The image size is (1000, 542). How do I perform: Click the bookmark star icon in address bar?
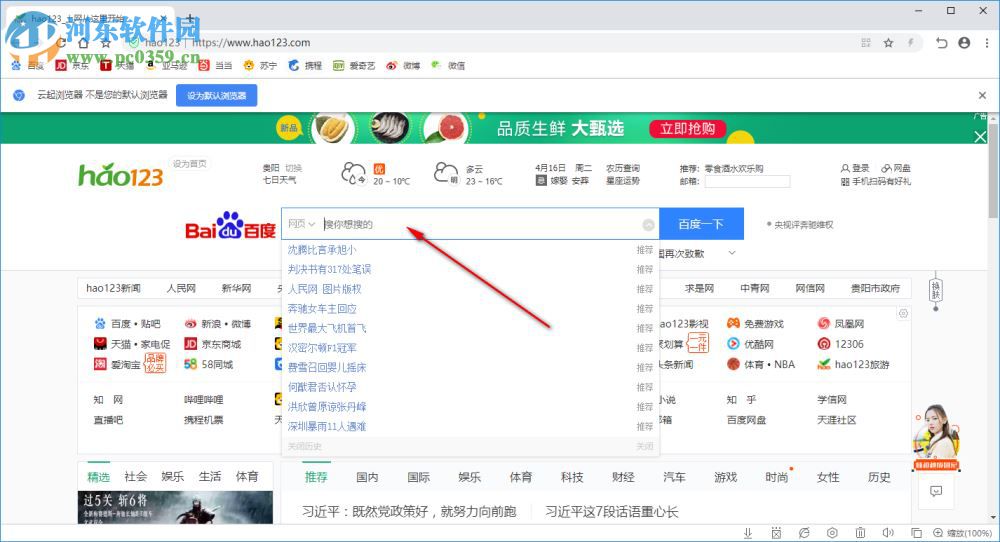tap(888, 43)
